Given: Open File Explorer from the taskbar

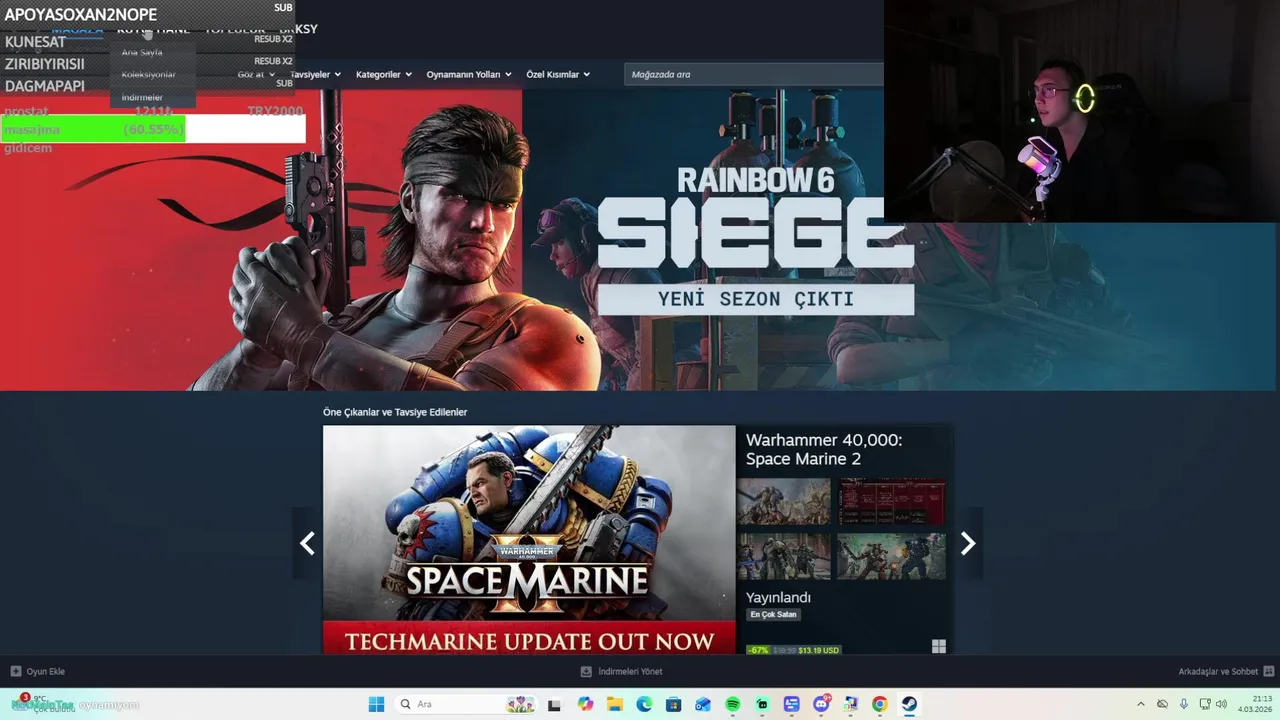Looking at the screenshot, I should 615,704.
